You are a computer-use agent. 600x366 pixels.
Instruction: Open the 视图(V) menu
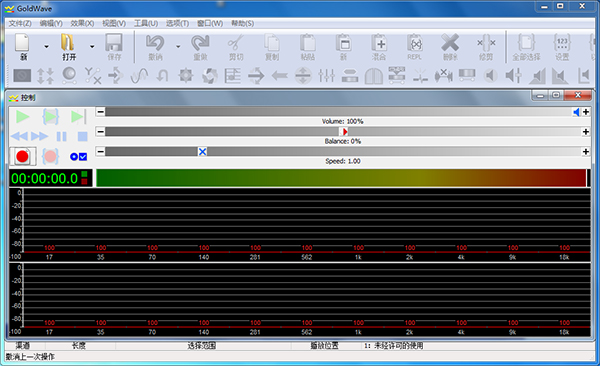114,23
